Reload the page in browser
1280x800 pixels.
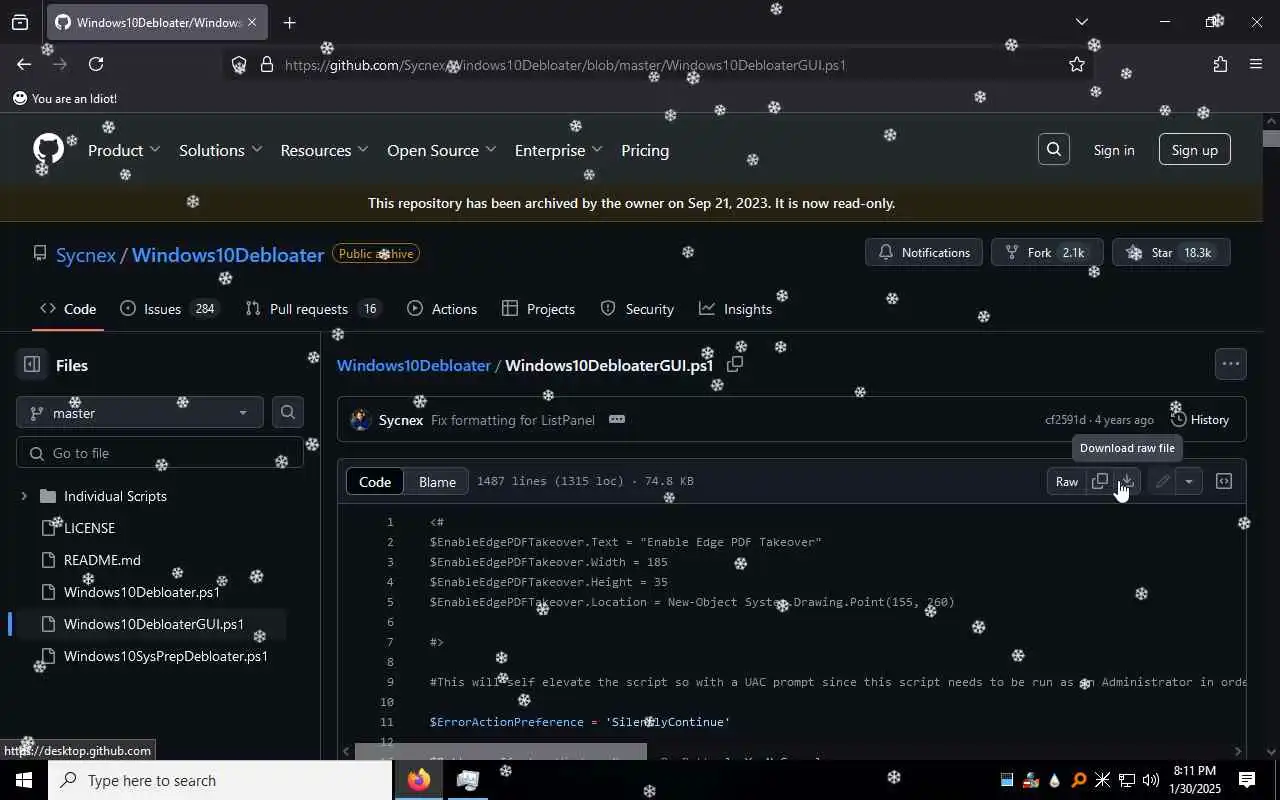tap(96, 64)
